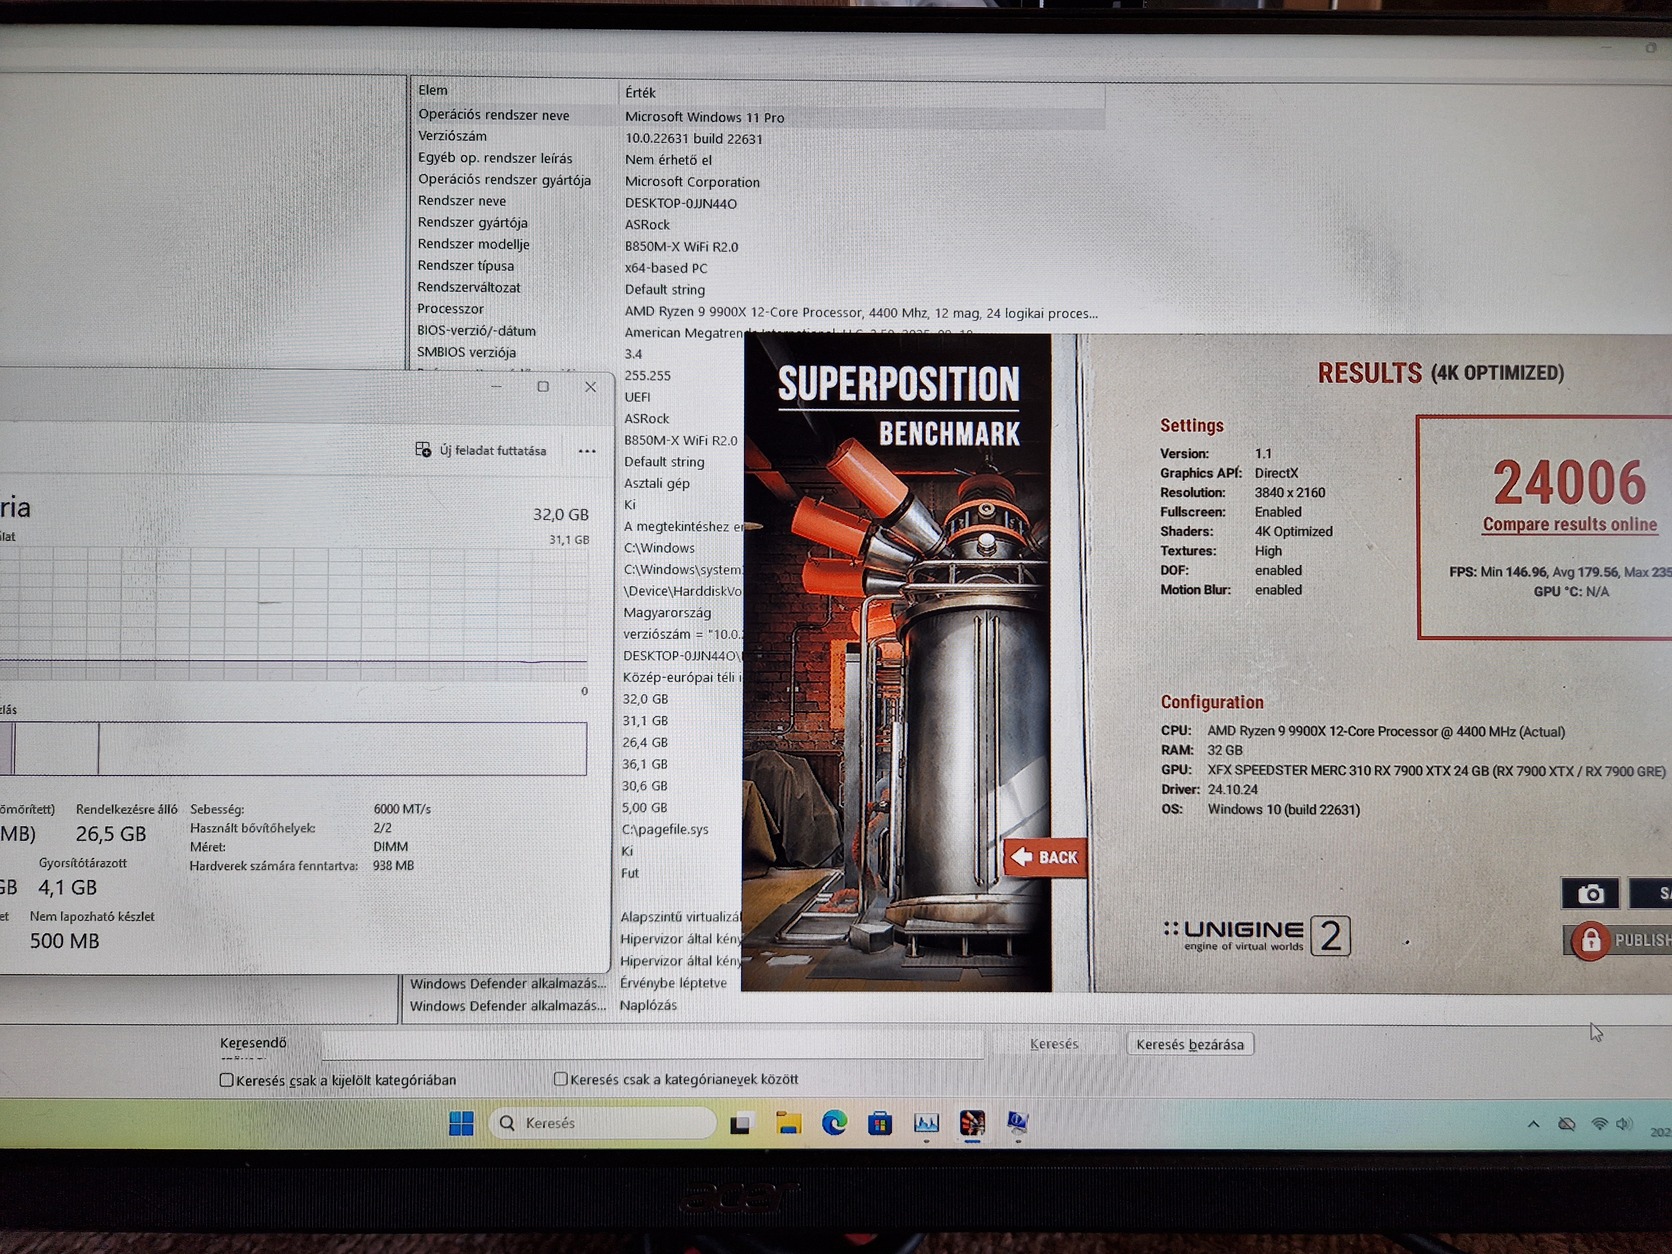
Task: Click 'Új feladat futtatása' in Task Manager
Action: pos(481,451)
